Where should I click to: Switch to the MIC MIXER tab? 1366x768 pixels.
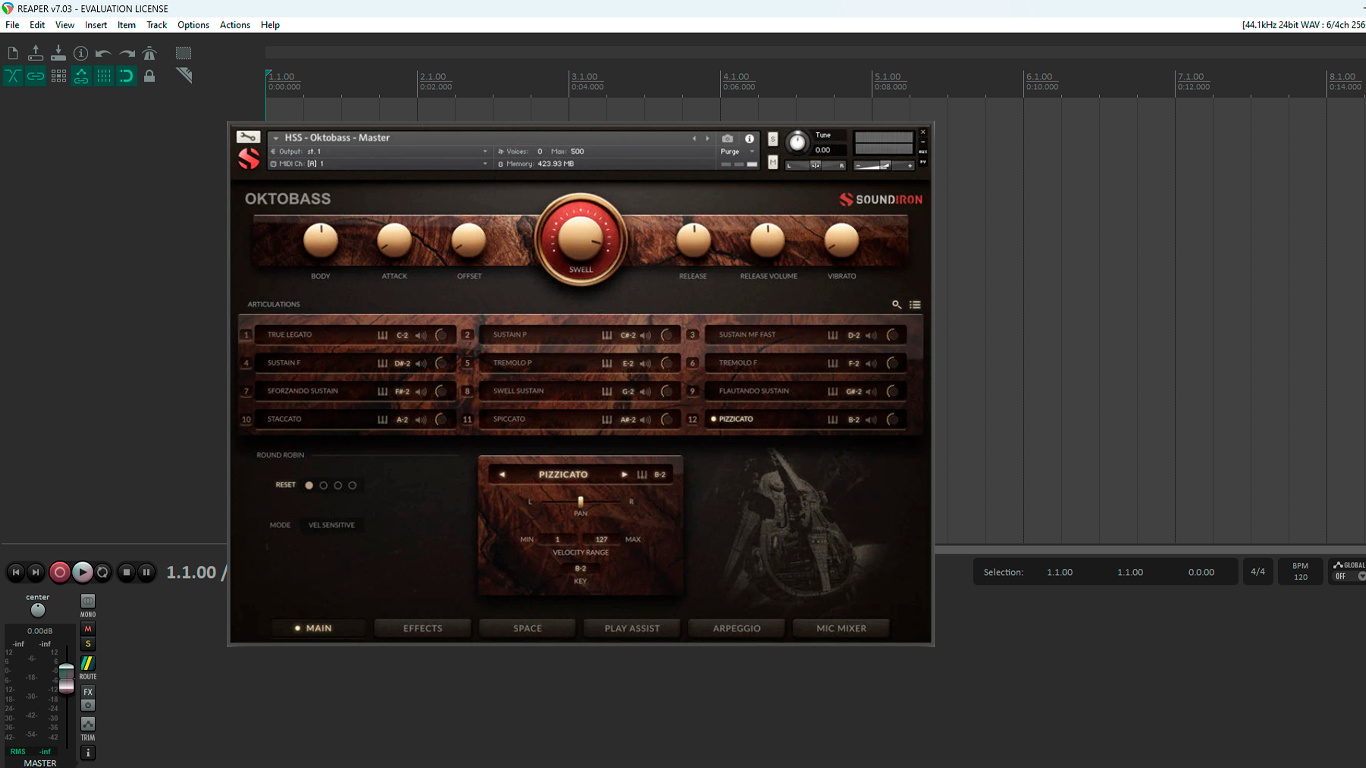point(841,628)
